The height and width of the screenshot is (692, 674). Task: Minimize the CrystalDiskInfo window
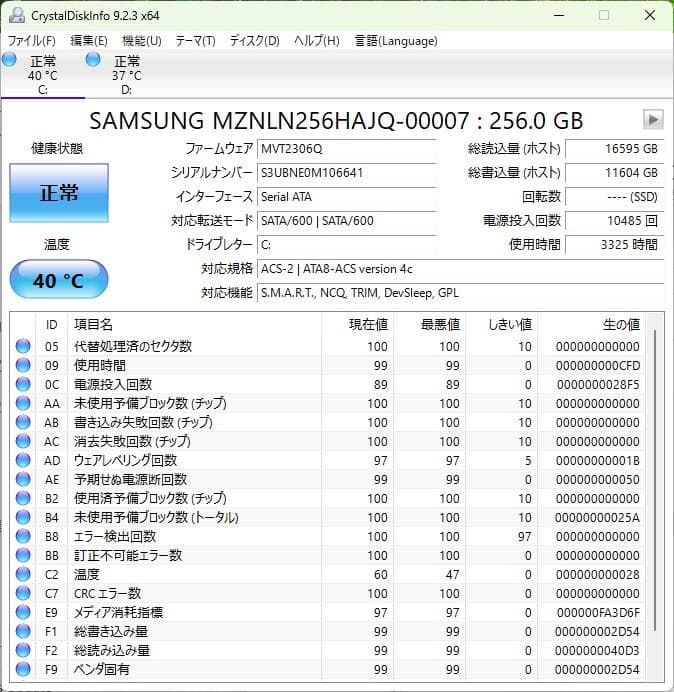[559, 15]
